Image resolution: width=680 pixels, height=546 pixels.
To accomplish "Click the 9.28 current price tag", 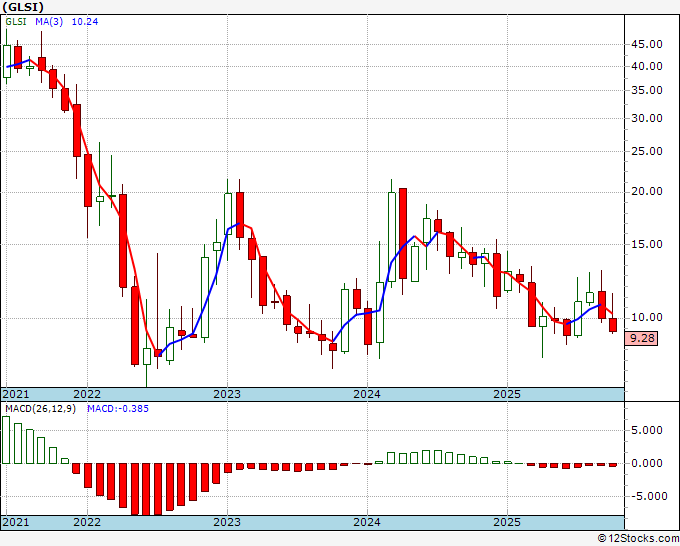I will (641, 338).
